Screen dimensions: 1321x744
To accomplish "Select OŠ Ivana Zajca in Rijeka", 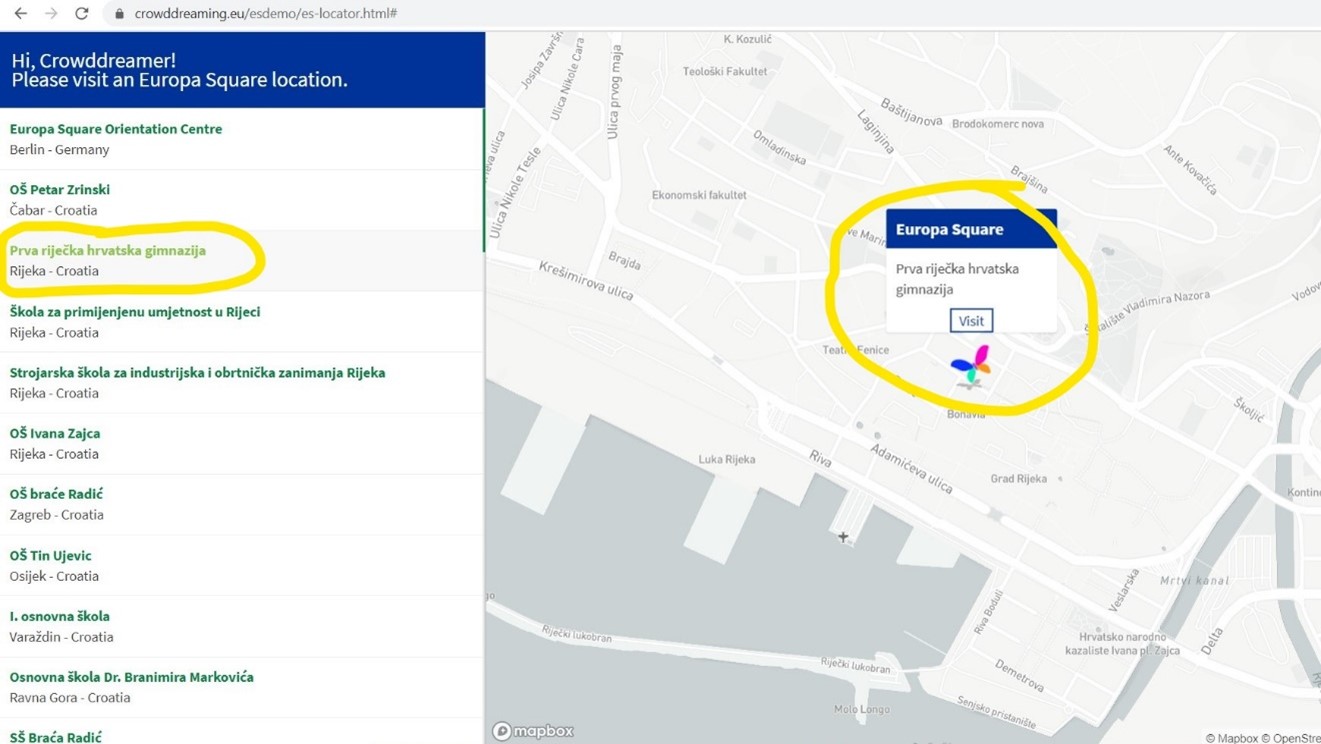I will click(x=55, y=434).
